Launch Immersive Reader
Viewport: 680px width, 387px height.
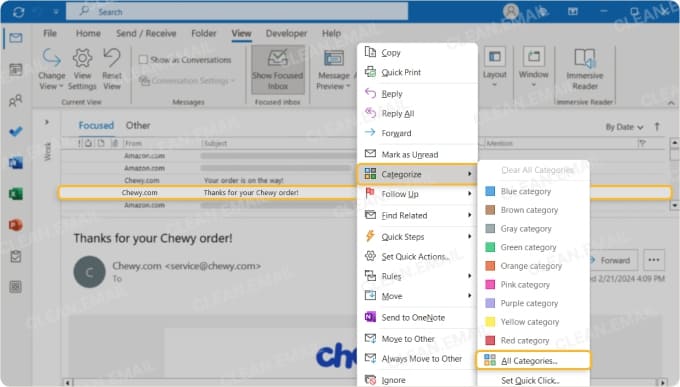pyautogui.click(x=585, y=69)
